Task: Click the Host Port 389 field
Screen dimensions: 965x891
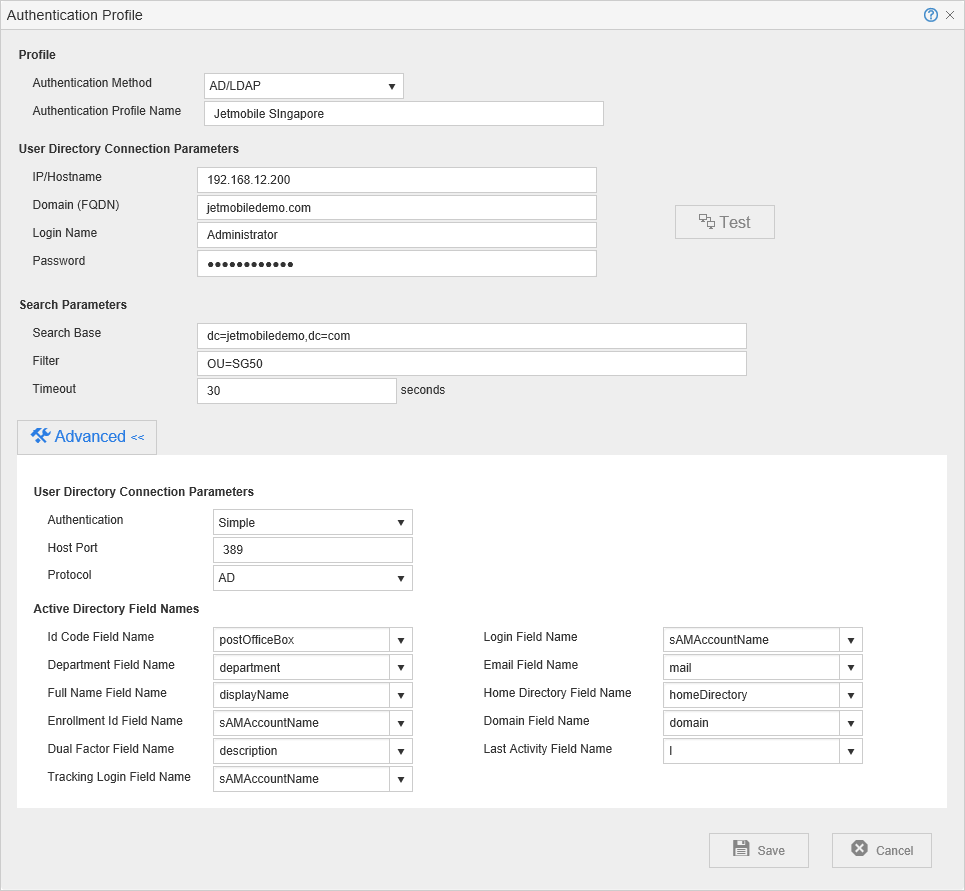Action: [312, 550]
